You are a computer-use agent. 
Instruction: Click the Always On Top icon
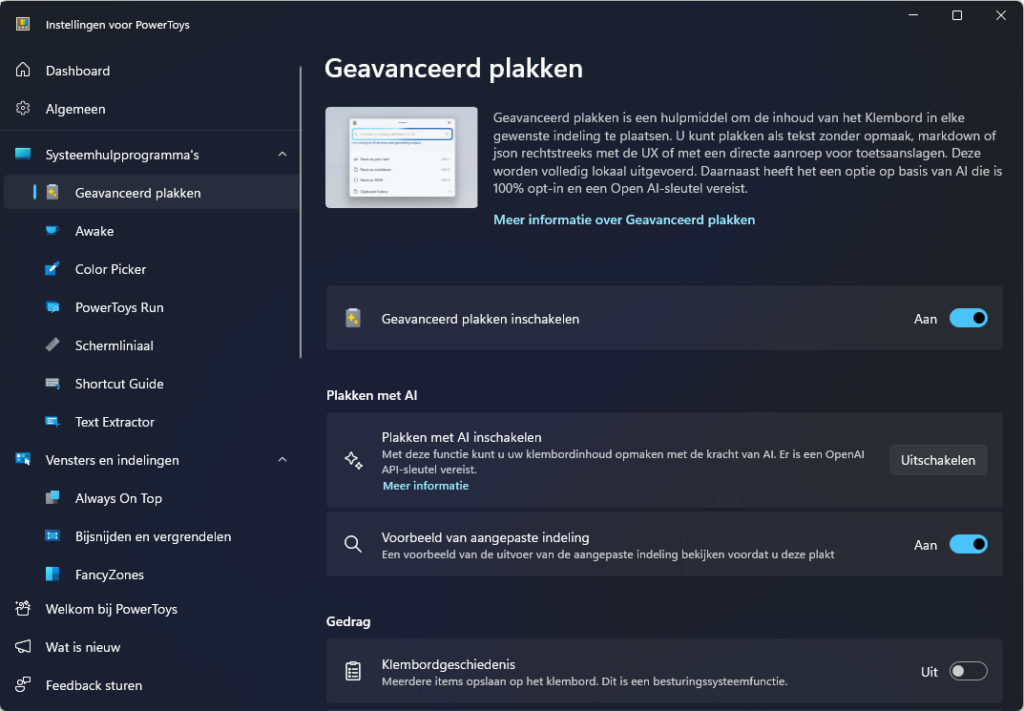pos(52,498)
